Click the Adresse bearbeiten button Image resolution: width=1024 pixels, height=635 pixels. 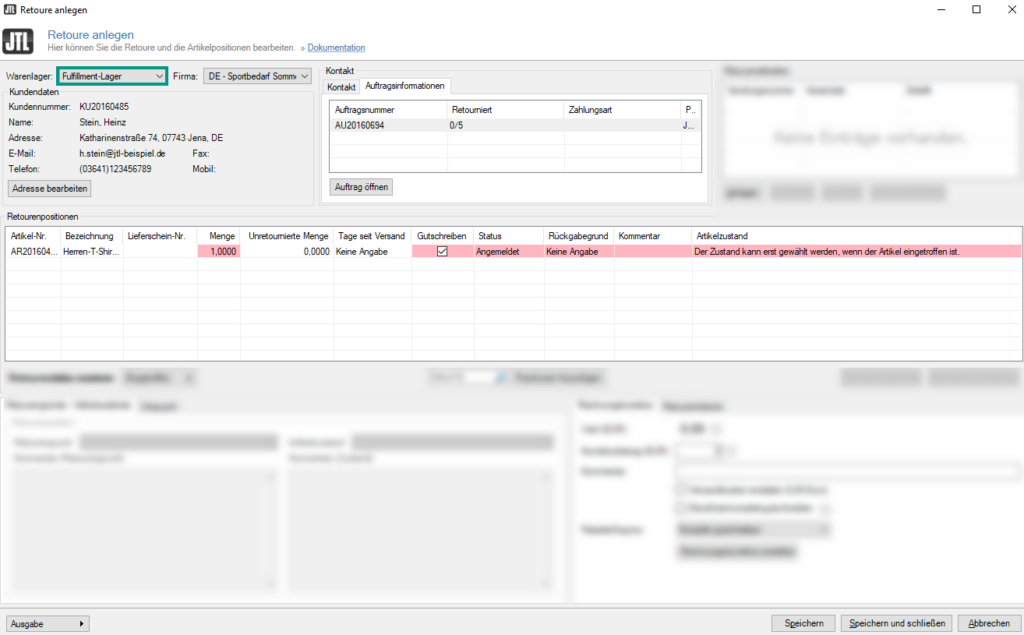49,188
